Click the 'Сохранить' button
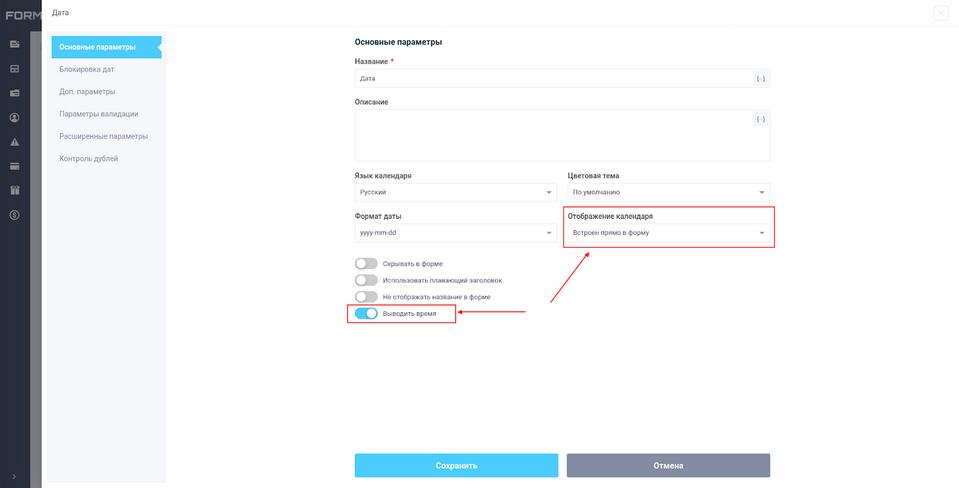The width and height of the screenshot is (959, 488). [456, 465]
